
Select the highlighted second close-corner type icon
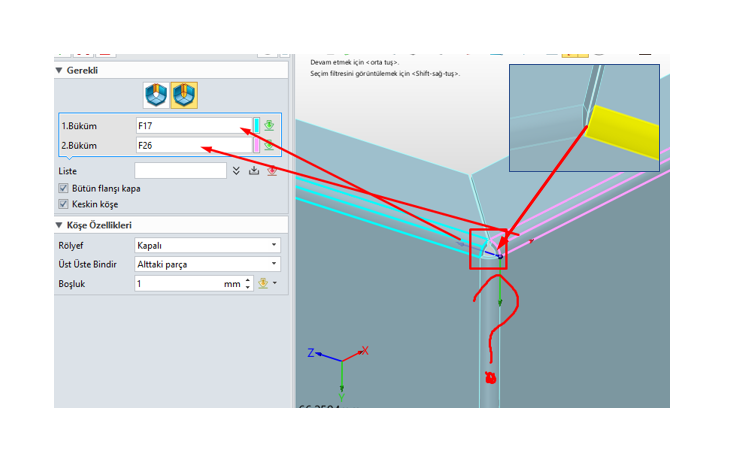point(184,95)
